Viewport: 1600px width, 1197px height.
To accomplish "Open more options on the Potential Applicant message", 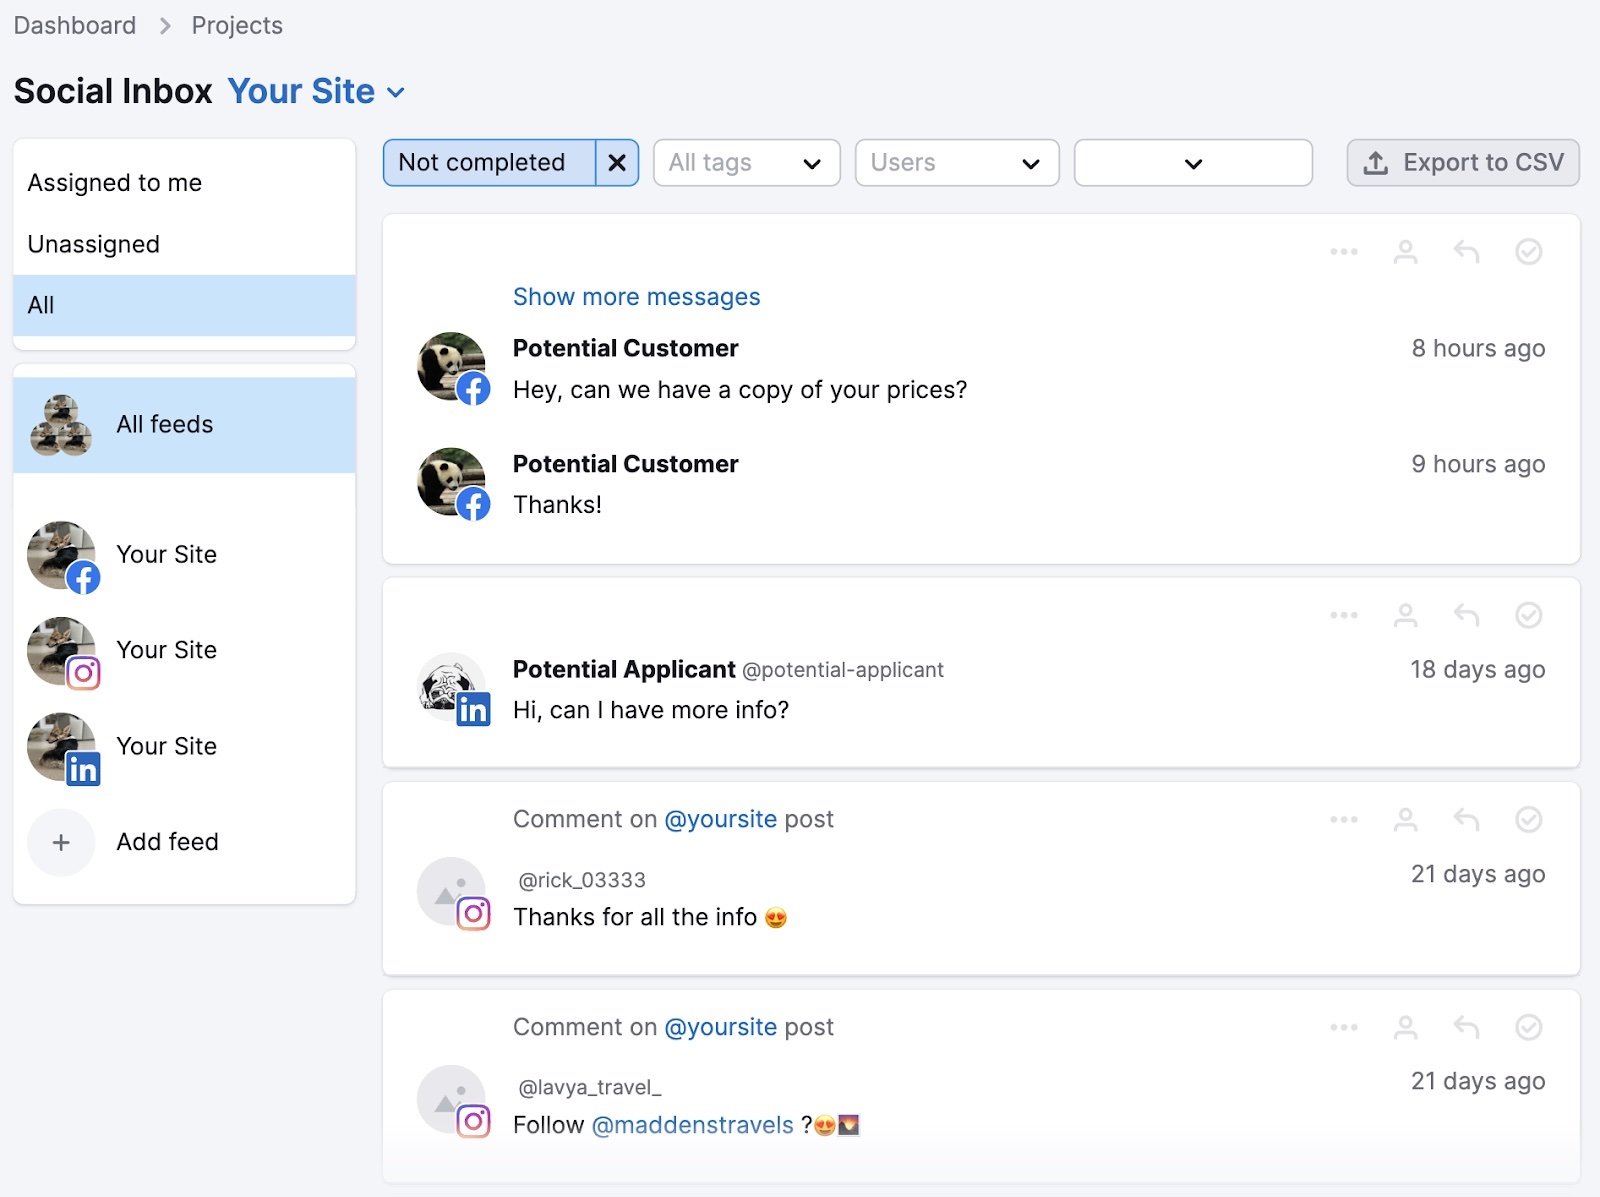I will tap(1343, 616).
